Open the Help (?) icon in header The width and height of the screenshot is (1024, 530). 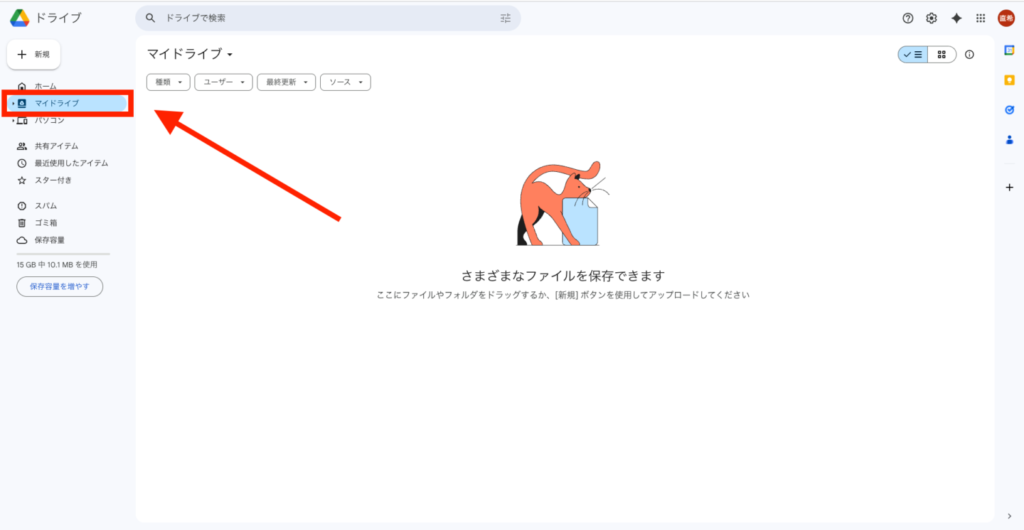pos(908,18)
